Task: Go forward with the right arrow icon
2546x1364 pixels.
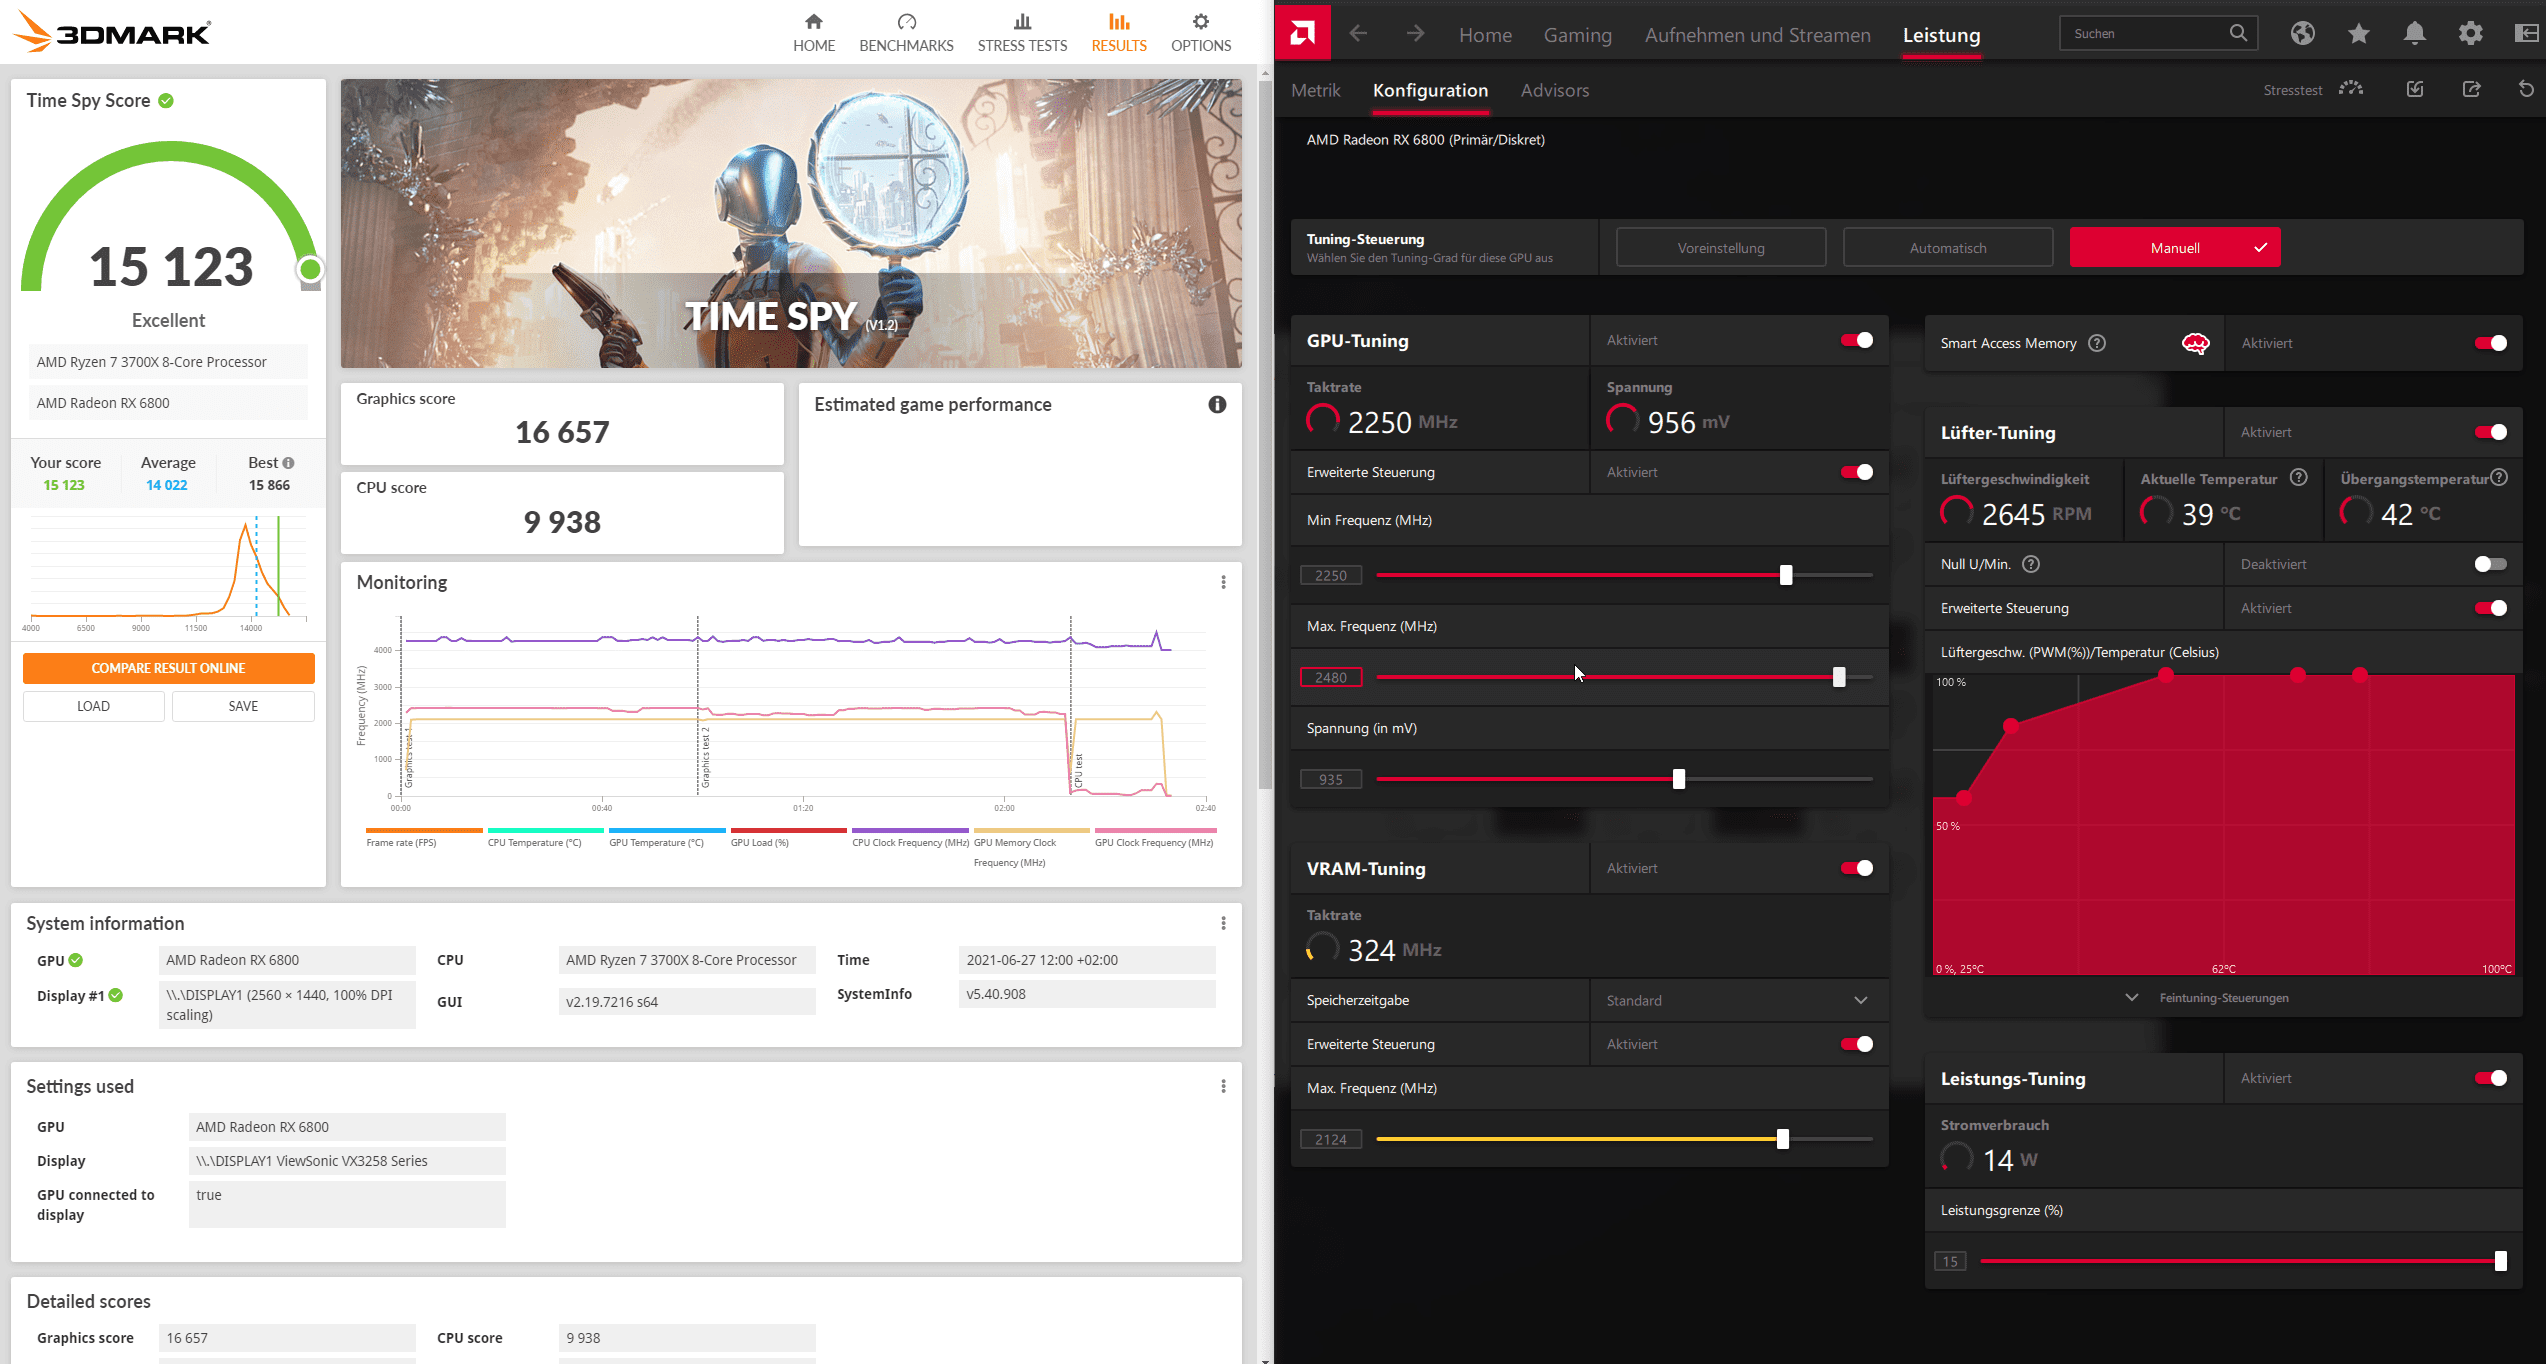Action: pyautogui.click(x=1414, y=34)
